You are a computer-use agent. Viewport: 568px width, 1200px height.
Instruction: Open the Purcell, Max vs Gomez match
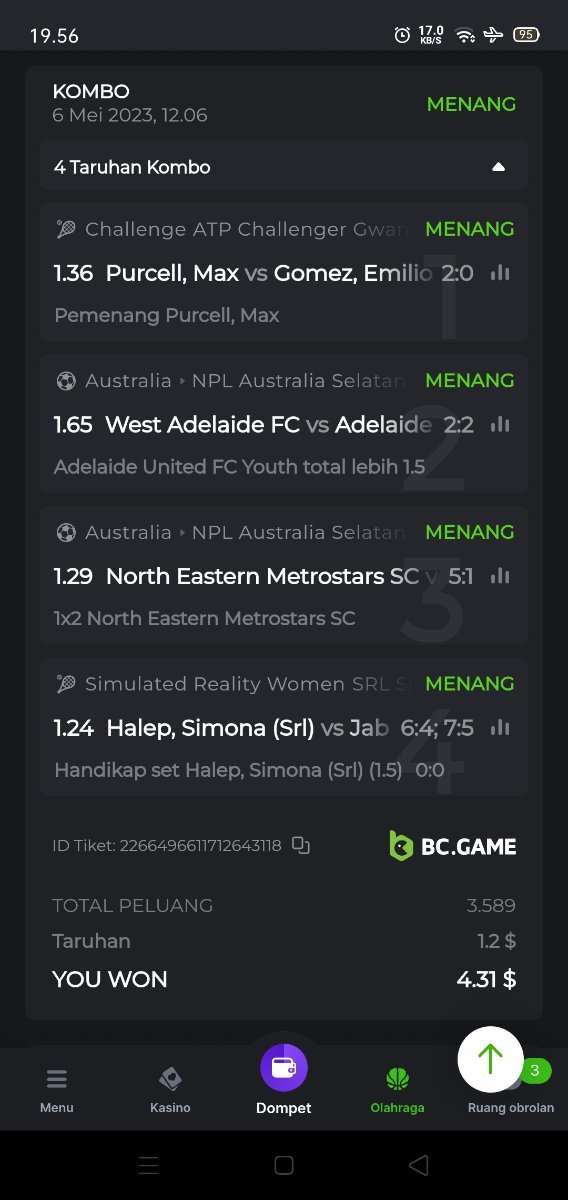[x=264, y=273]
